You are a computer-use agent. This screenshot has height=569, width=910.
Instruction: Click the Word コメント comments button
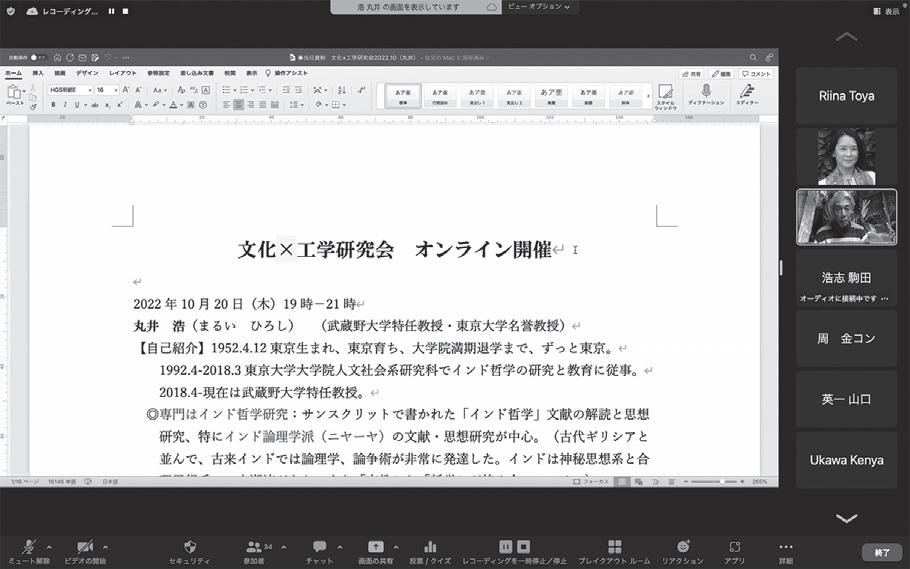[756, 74]
